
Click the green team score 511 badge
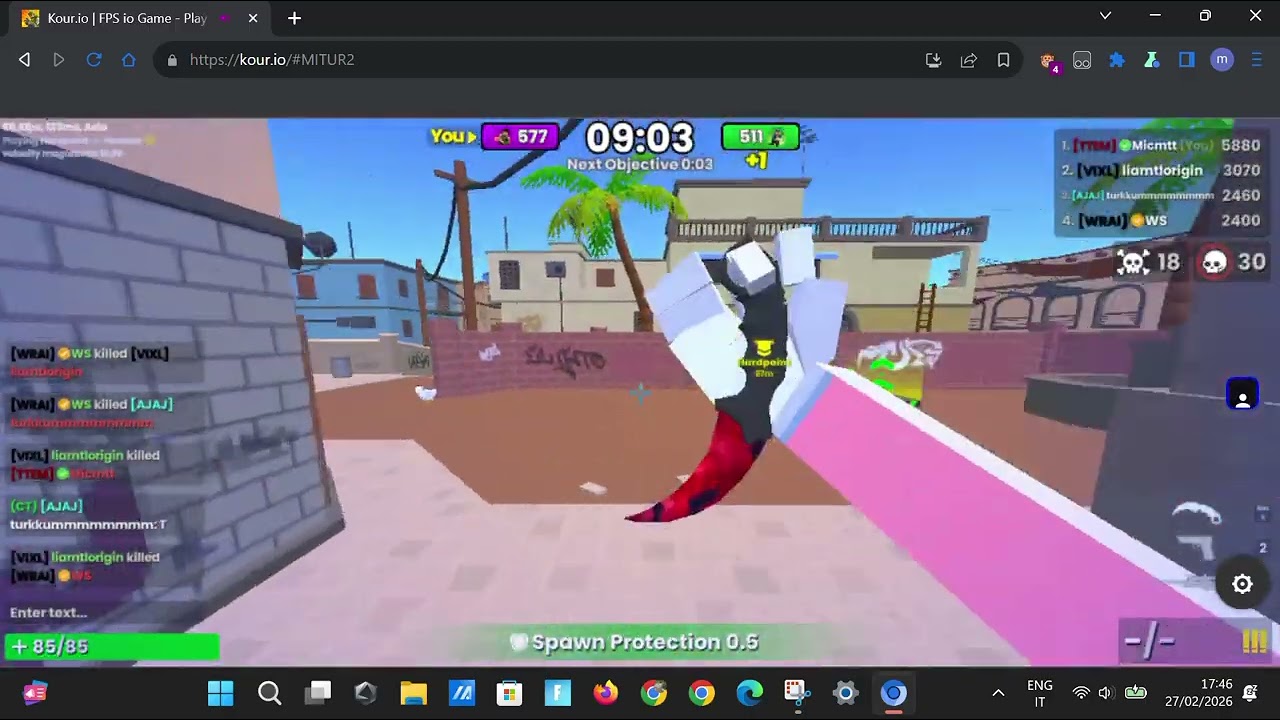760,137
